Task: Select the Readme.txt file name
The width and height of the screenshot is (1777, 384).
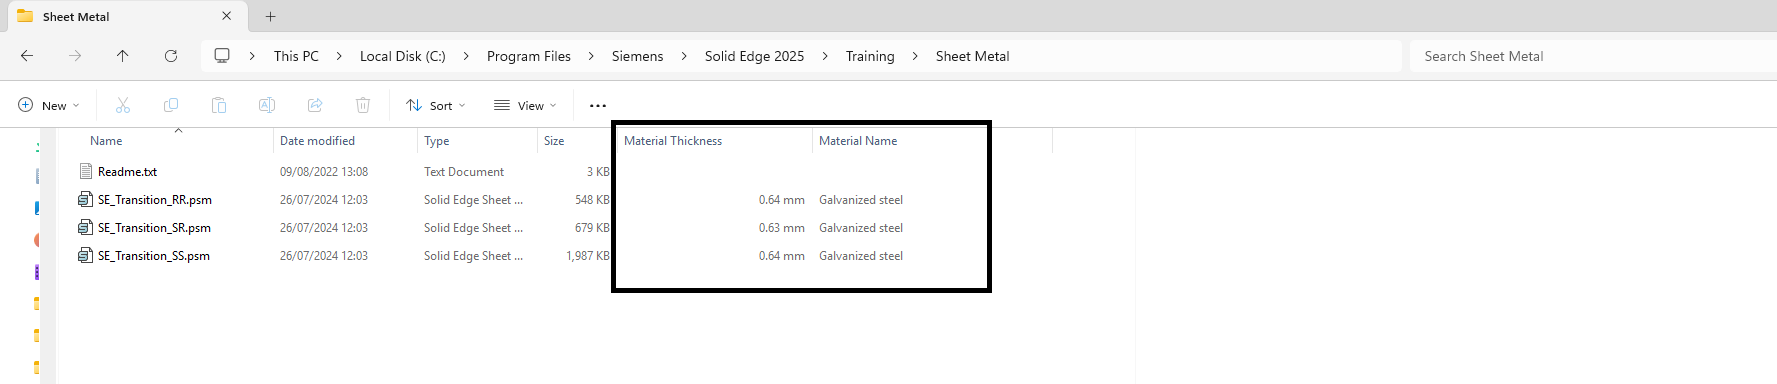Action: coord(127,172)
